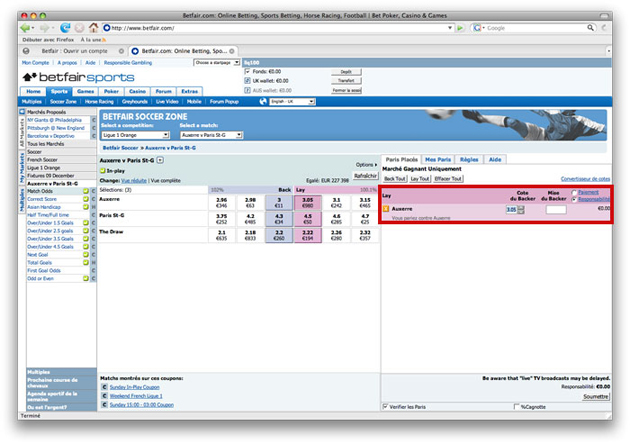Click the Effacer Tout button
The height and width of the screenshot is (444, 630).
[x=448, y=179]
